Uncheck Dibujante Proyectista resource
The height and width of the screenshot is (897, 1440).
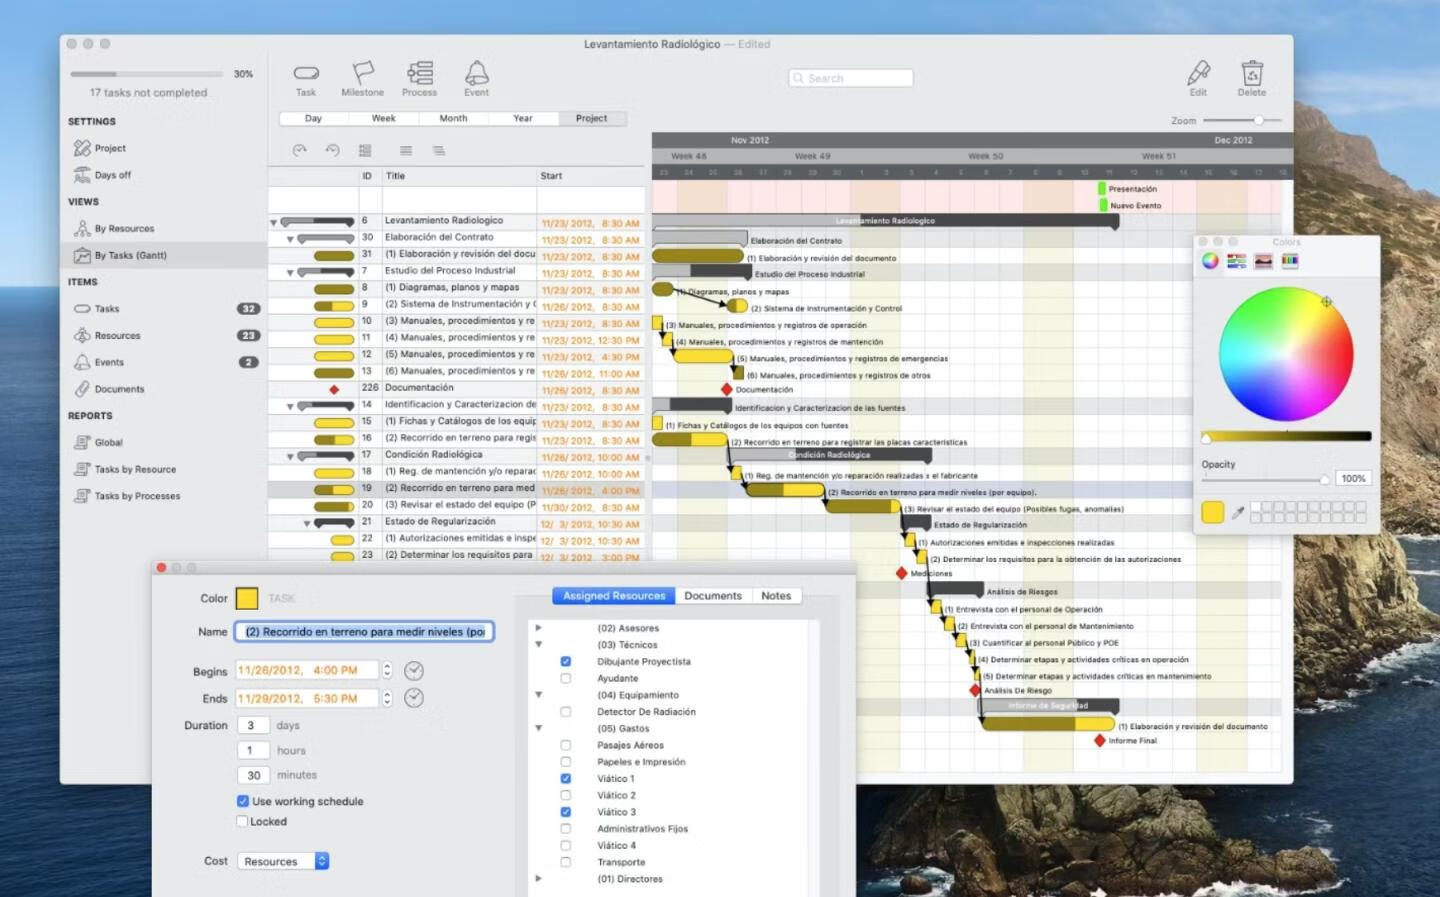(x=566, y=662)
